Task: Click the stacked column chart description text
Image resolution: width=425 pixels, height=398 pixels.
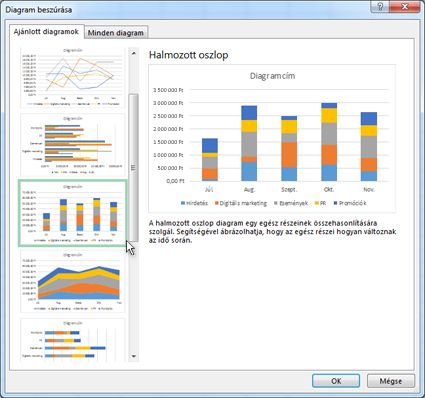Action: point(272,232)
